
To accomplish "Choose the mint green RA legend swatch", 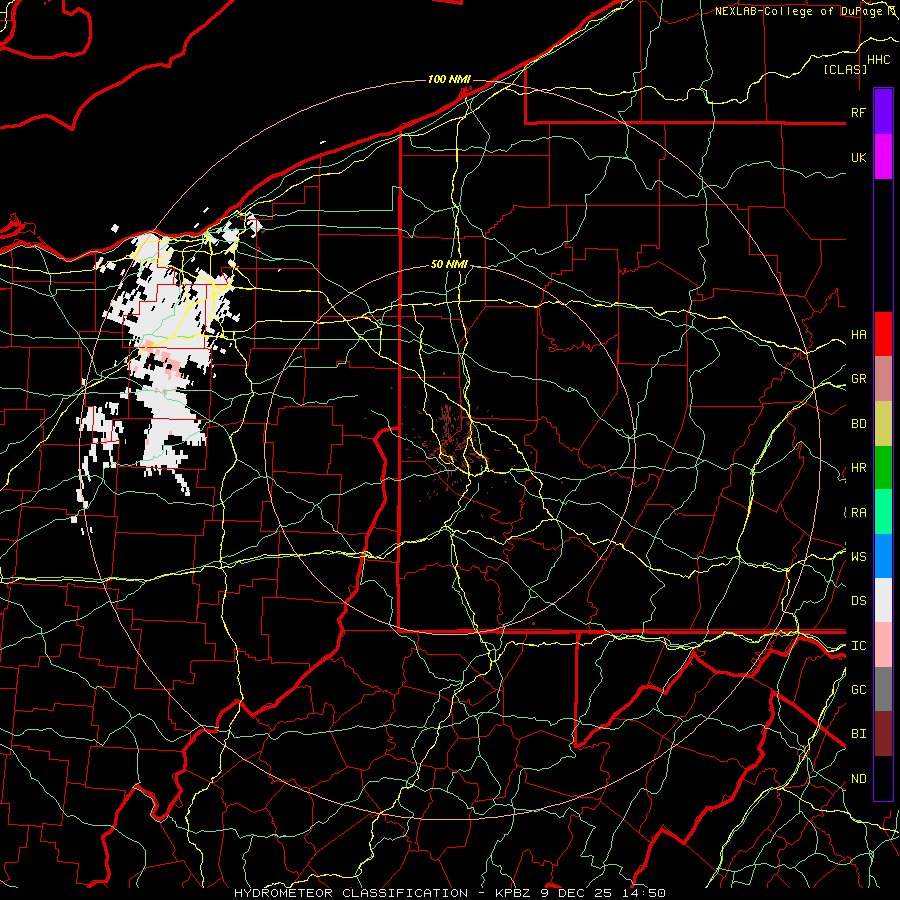I will pos(883,512).
